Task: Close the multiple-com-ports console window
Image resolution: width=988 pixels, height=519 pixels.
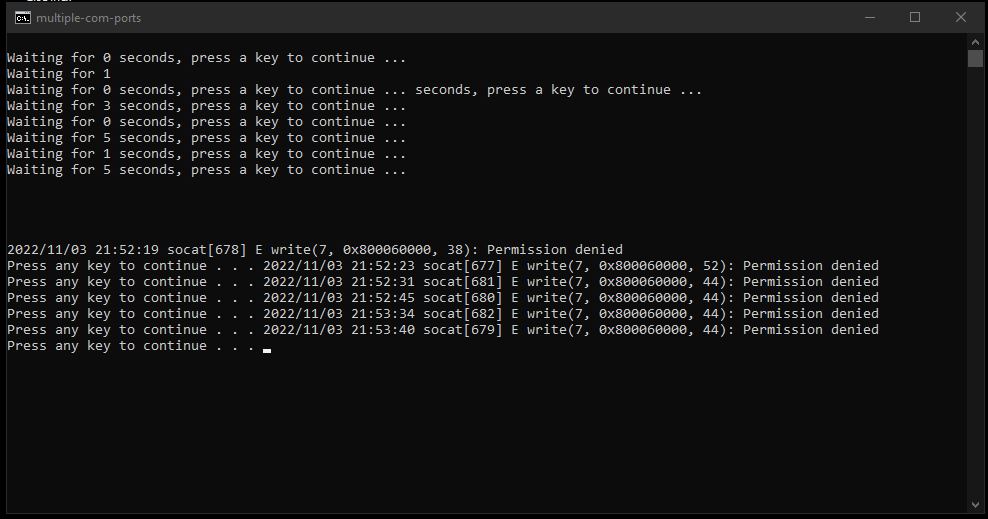Action: pyautogui.click(x=960, y=18)
